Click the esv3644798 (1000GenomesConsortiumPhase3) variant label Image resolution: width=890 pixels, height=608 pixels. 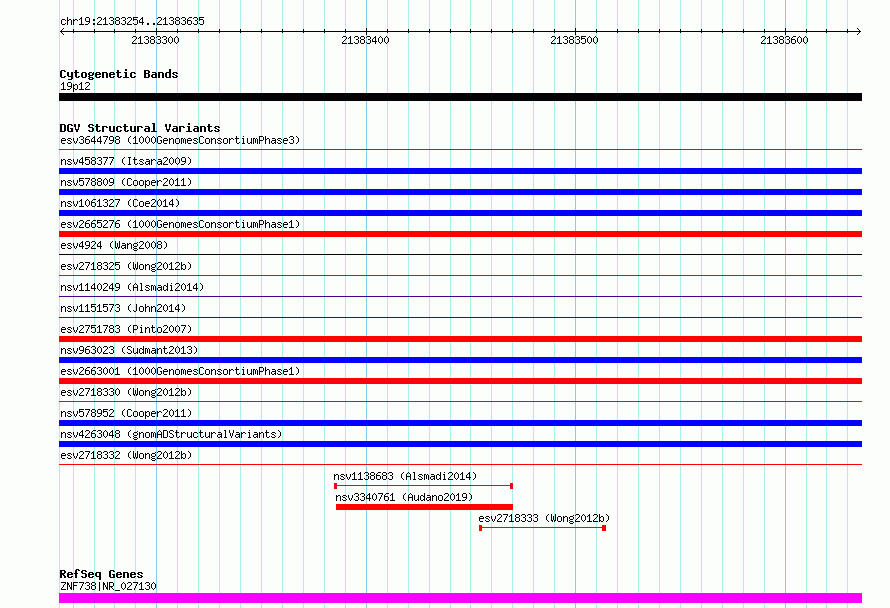[x=180, y=140]
